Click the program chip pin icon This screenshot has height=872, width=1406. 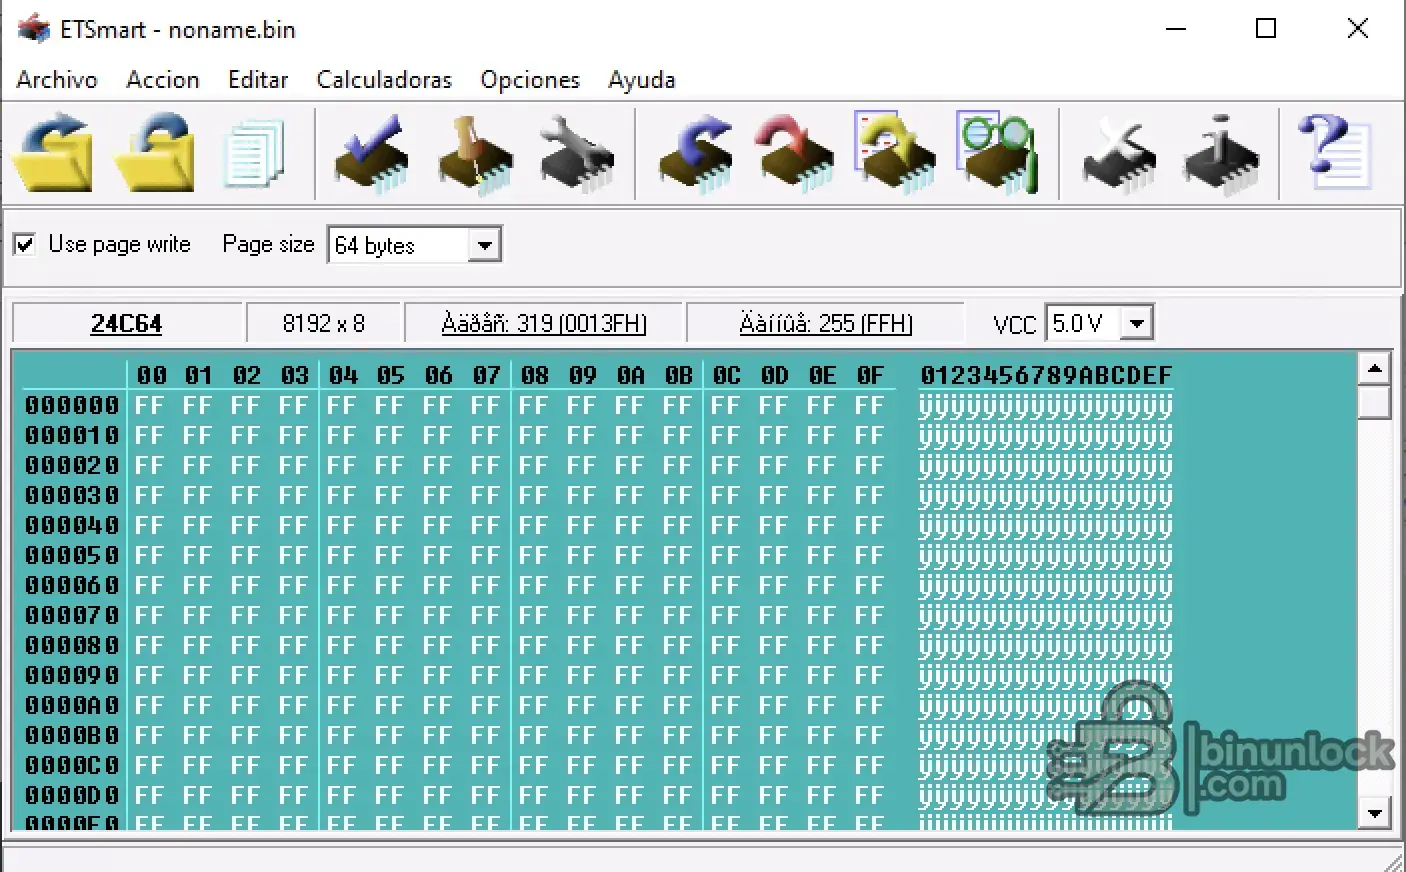click(x=475, y=153)
